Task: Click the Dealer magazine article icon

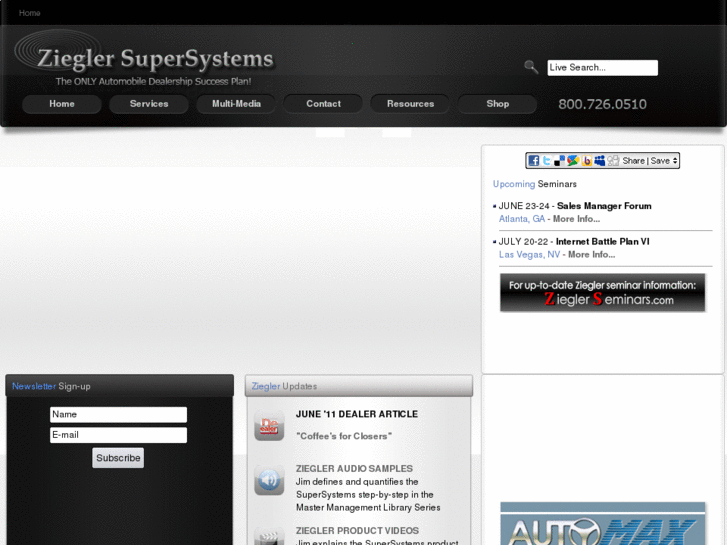Action: pos(269,425)
